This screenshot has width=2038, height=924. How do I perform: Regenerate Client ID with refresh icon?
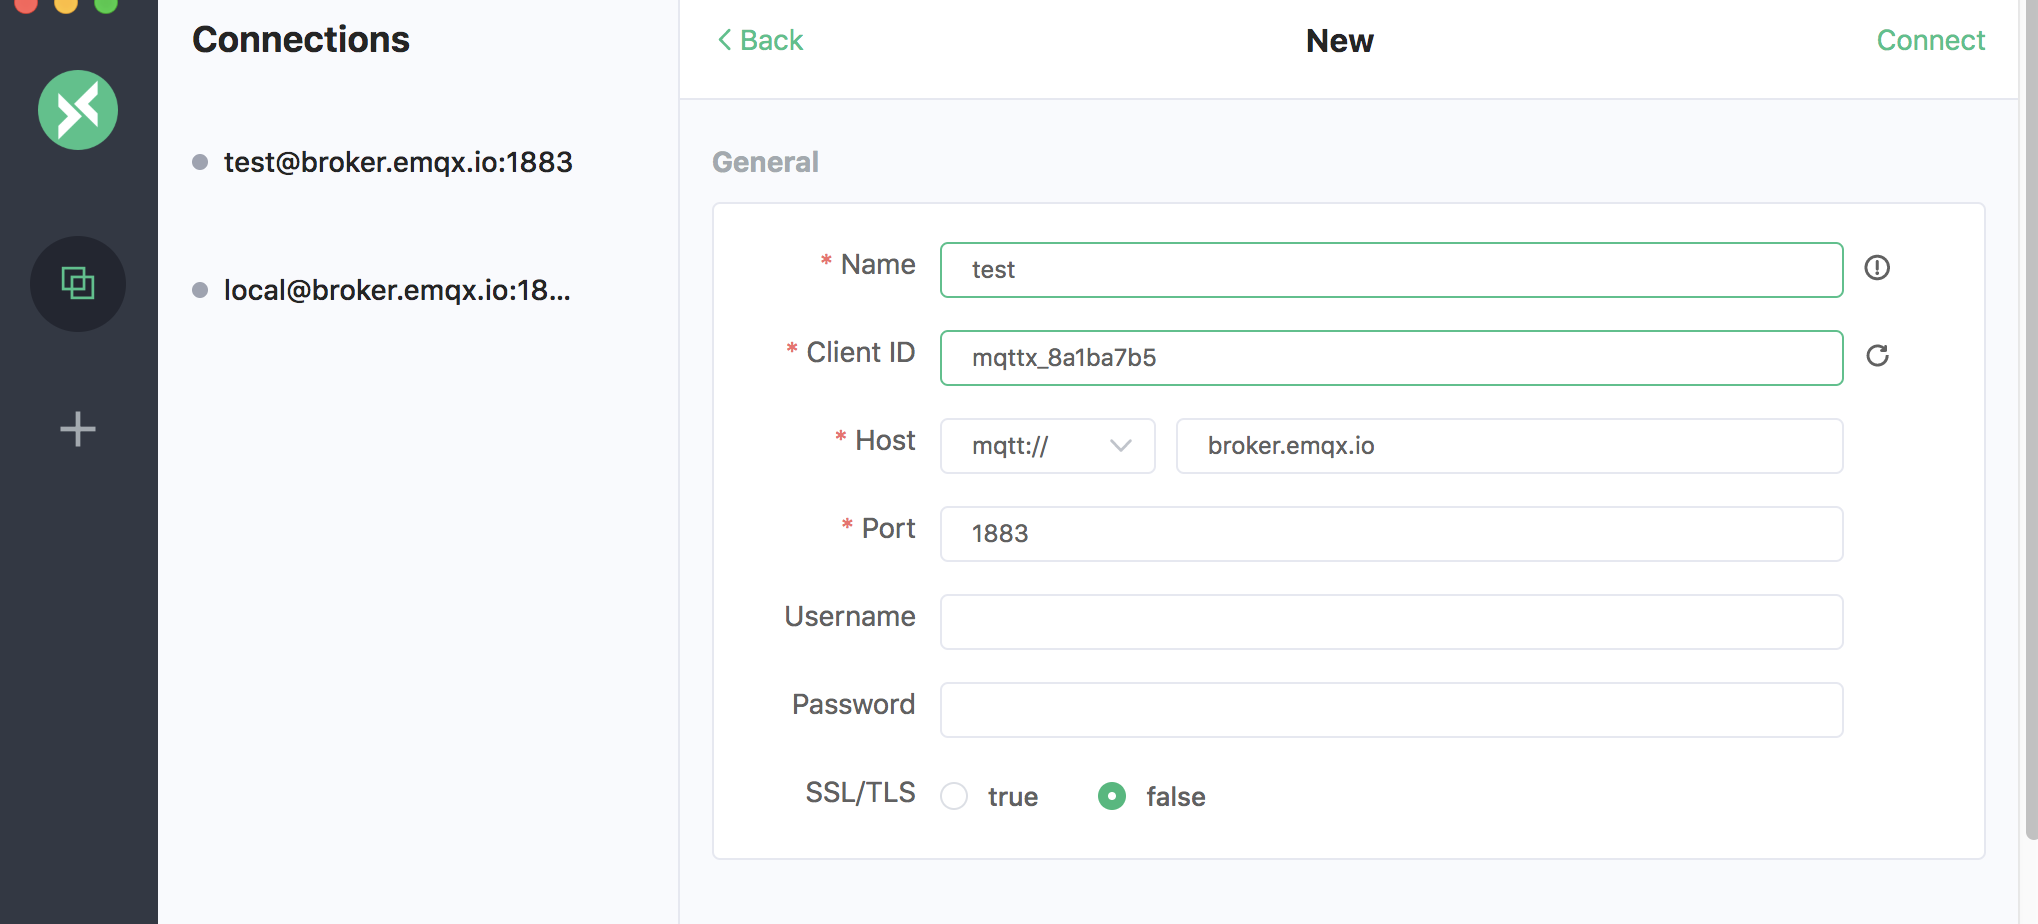1877,356
